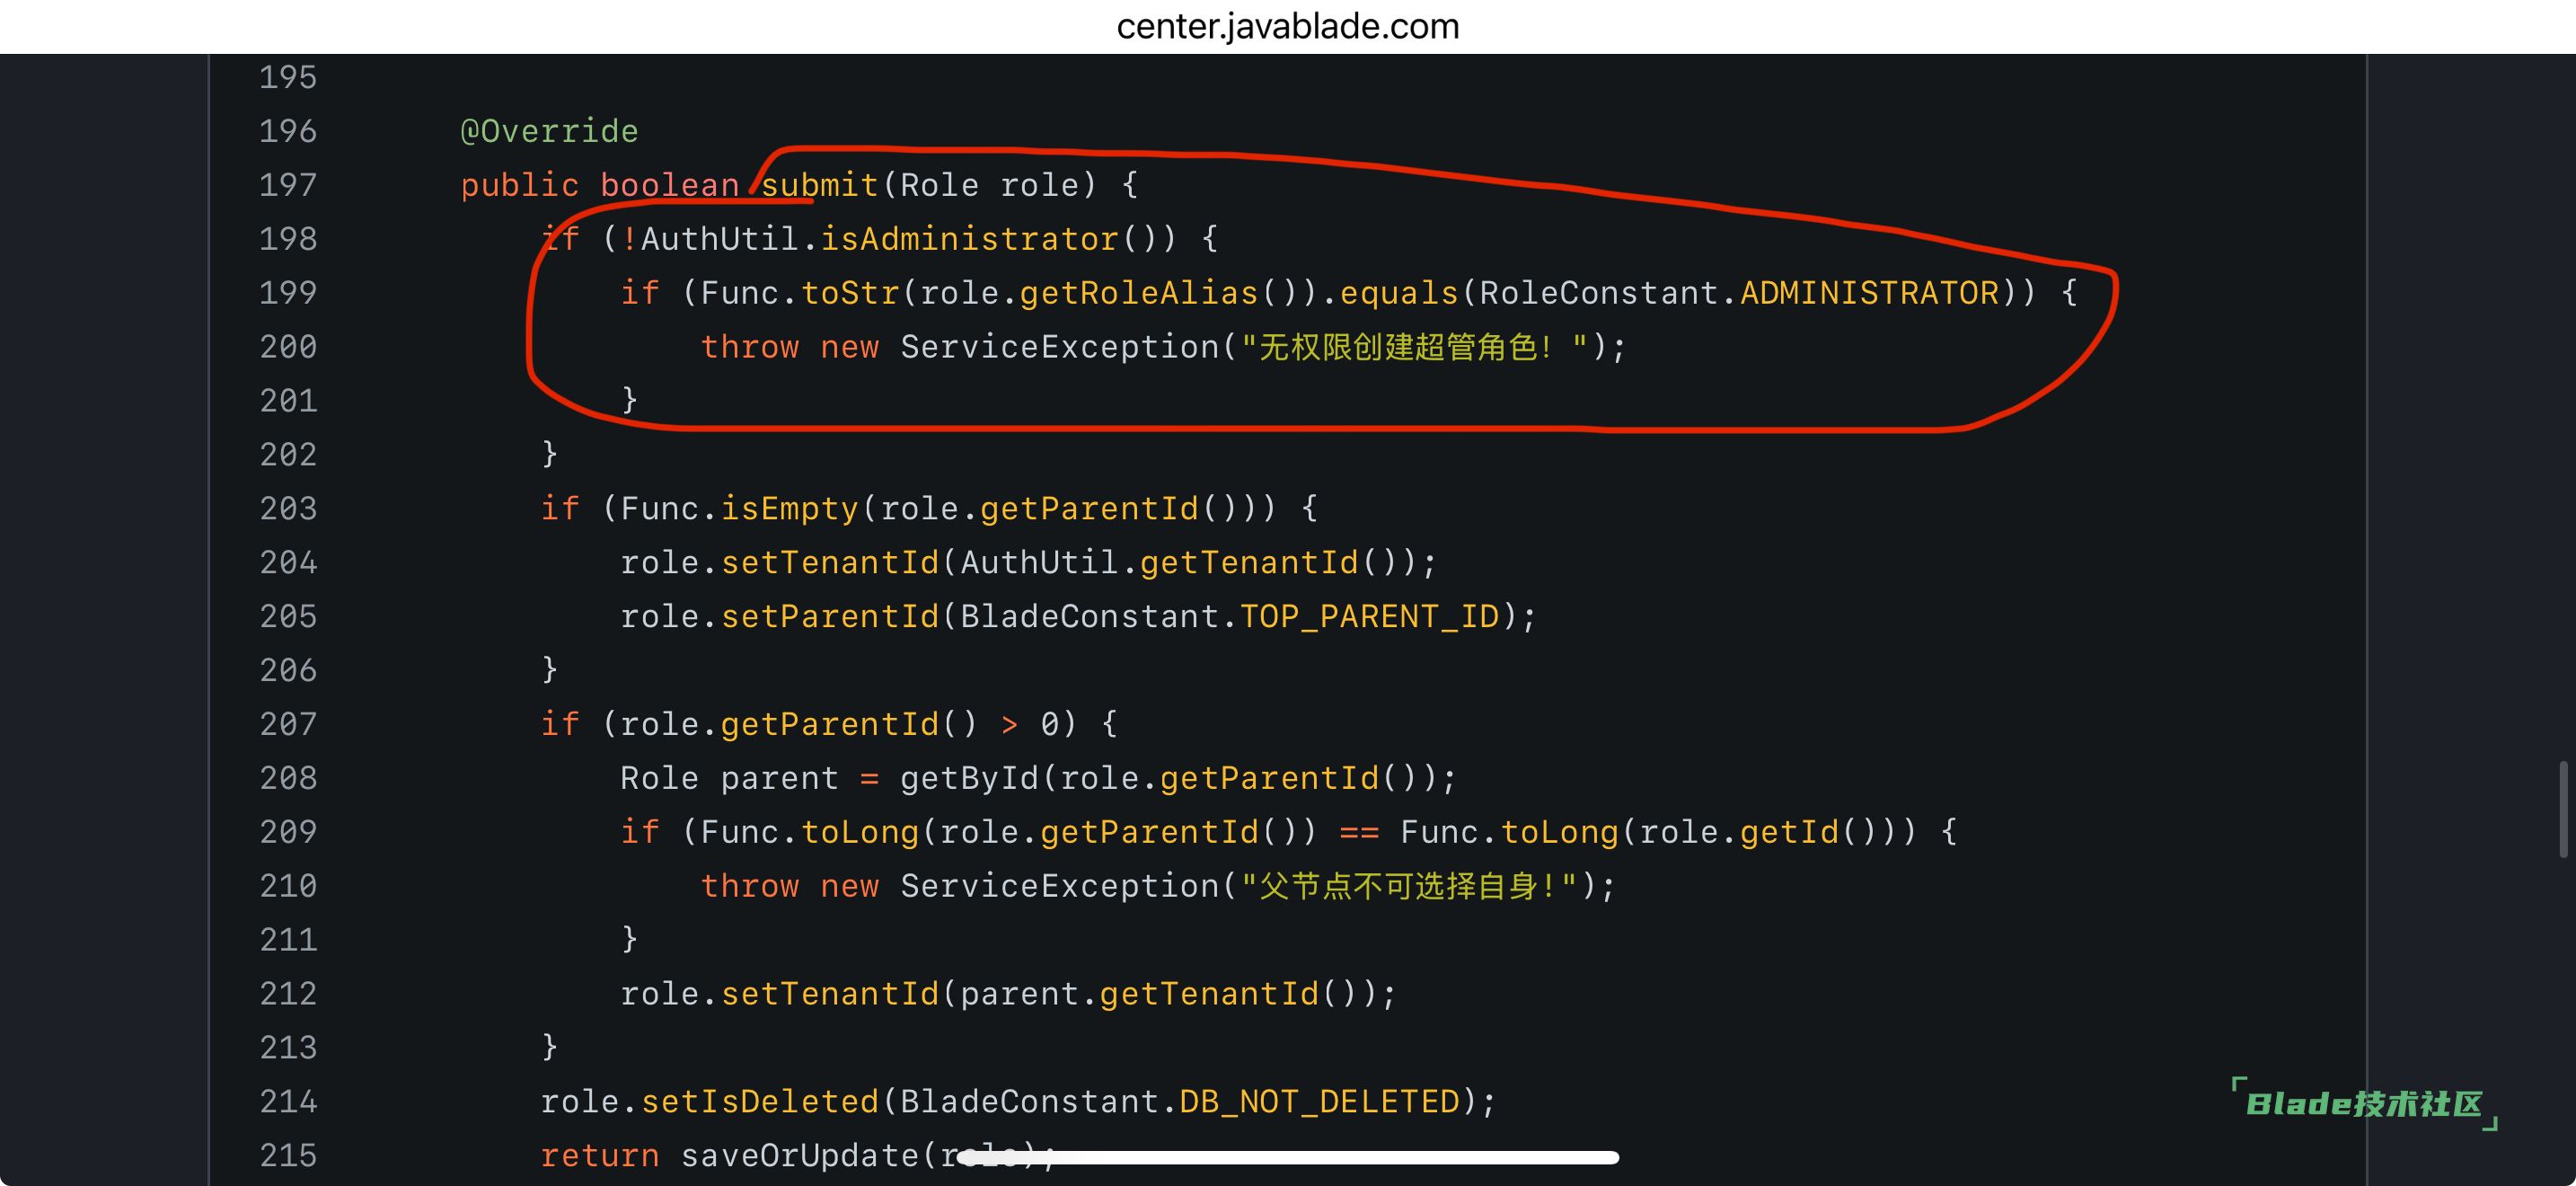The image size is (2576, 1186).
Task: Click TOP_PARENT_ID constant on line 205
Action: pos(1369,617)
